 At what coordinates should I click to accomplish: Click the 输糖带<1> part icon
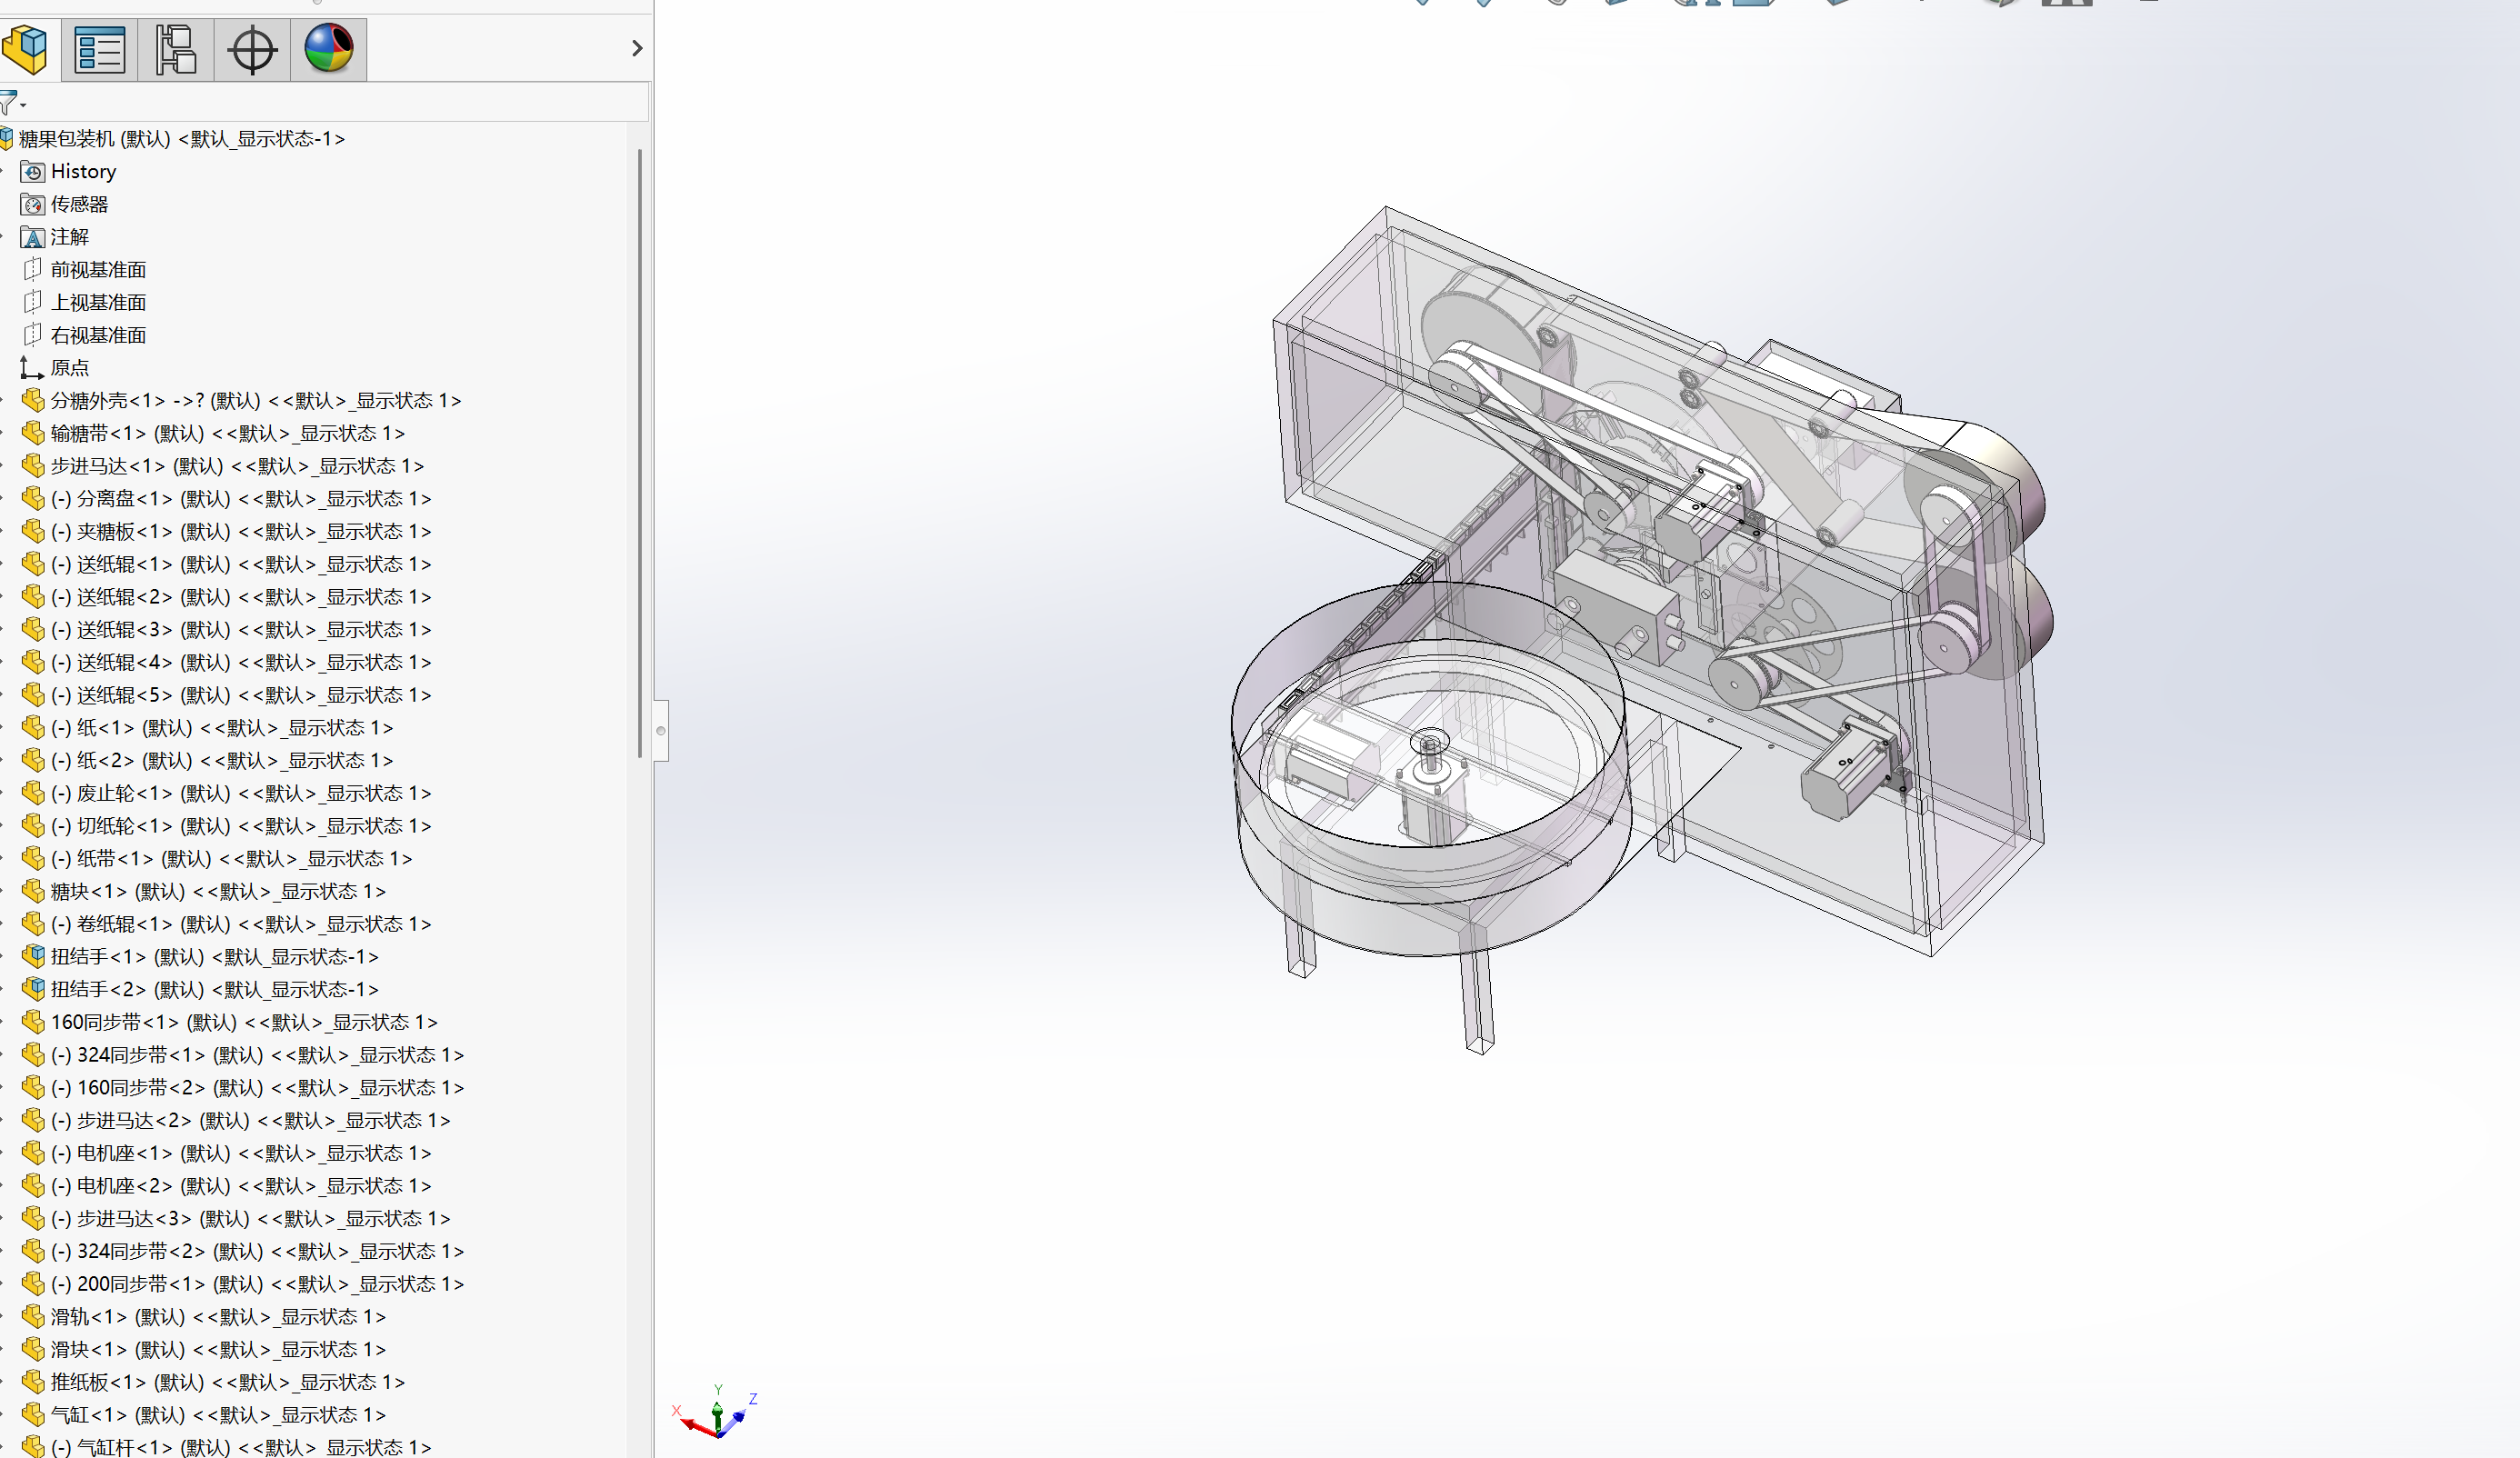tap(33, 434)
